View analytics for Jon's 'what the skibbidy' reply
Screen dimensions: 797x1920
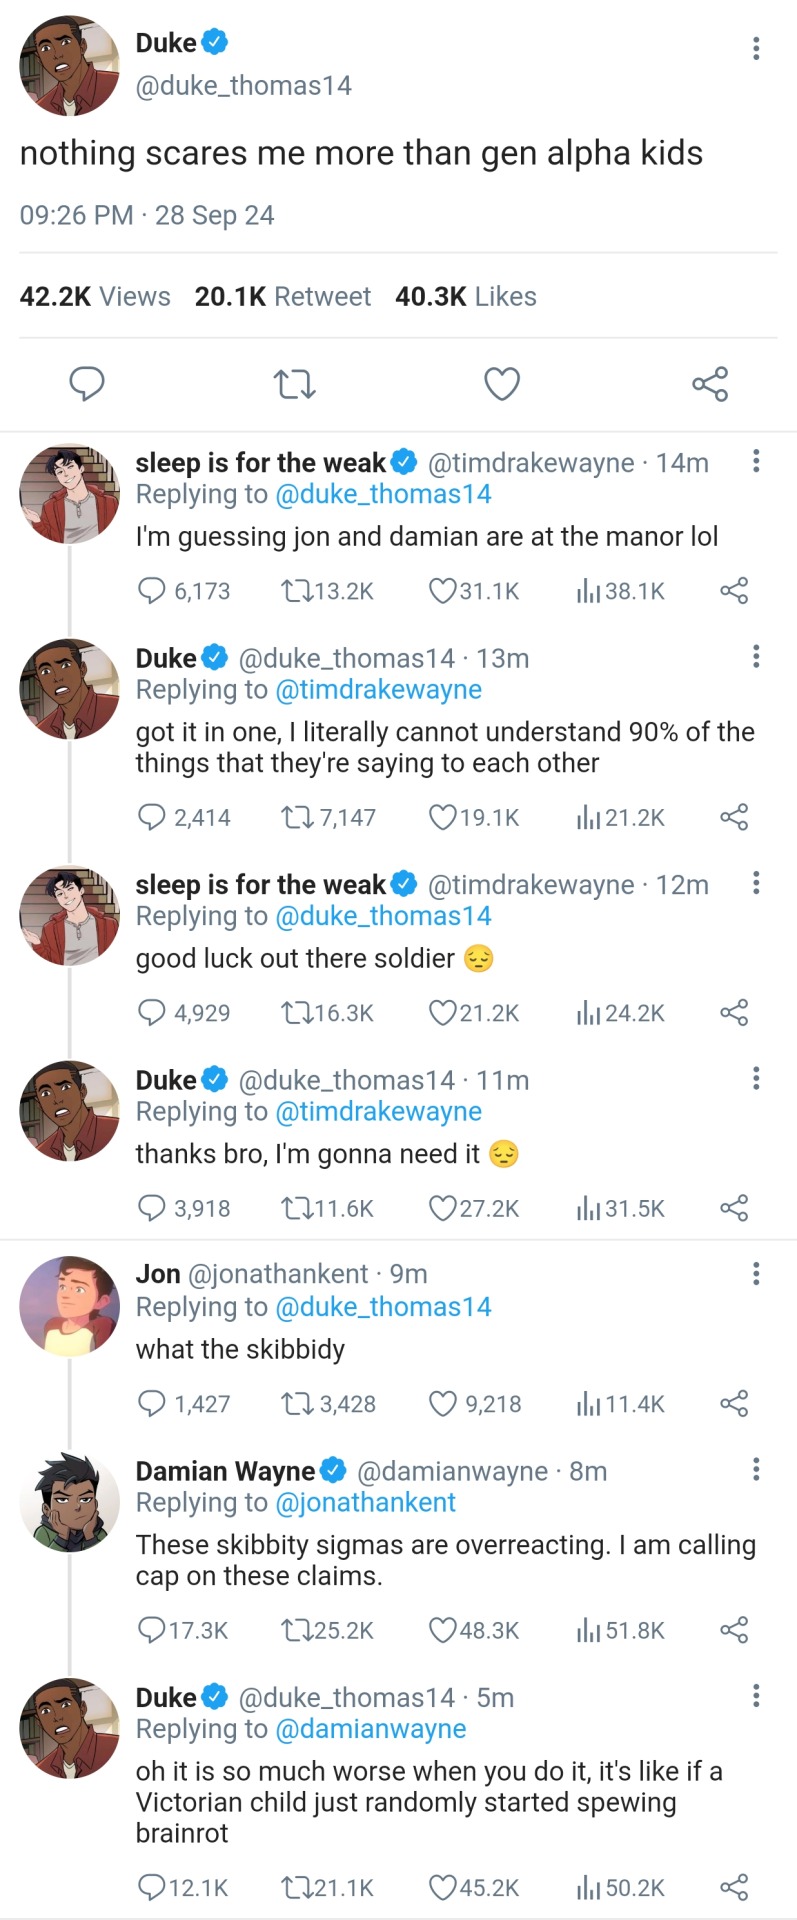click(588, 1404)
